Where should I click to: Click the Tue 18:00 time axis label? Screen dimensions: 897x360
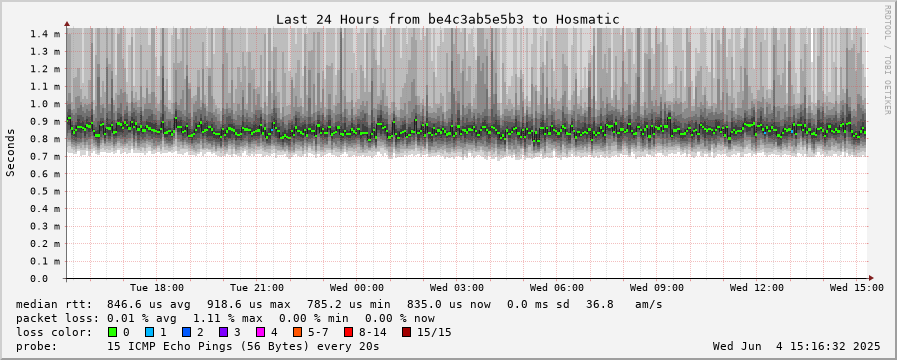[157, 287]
